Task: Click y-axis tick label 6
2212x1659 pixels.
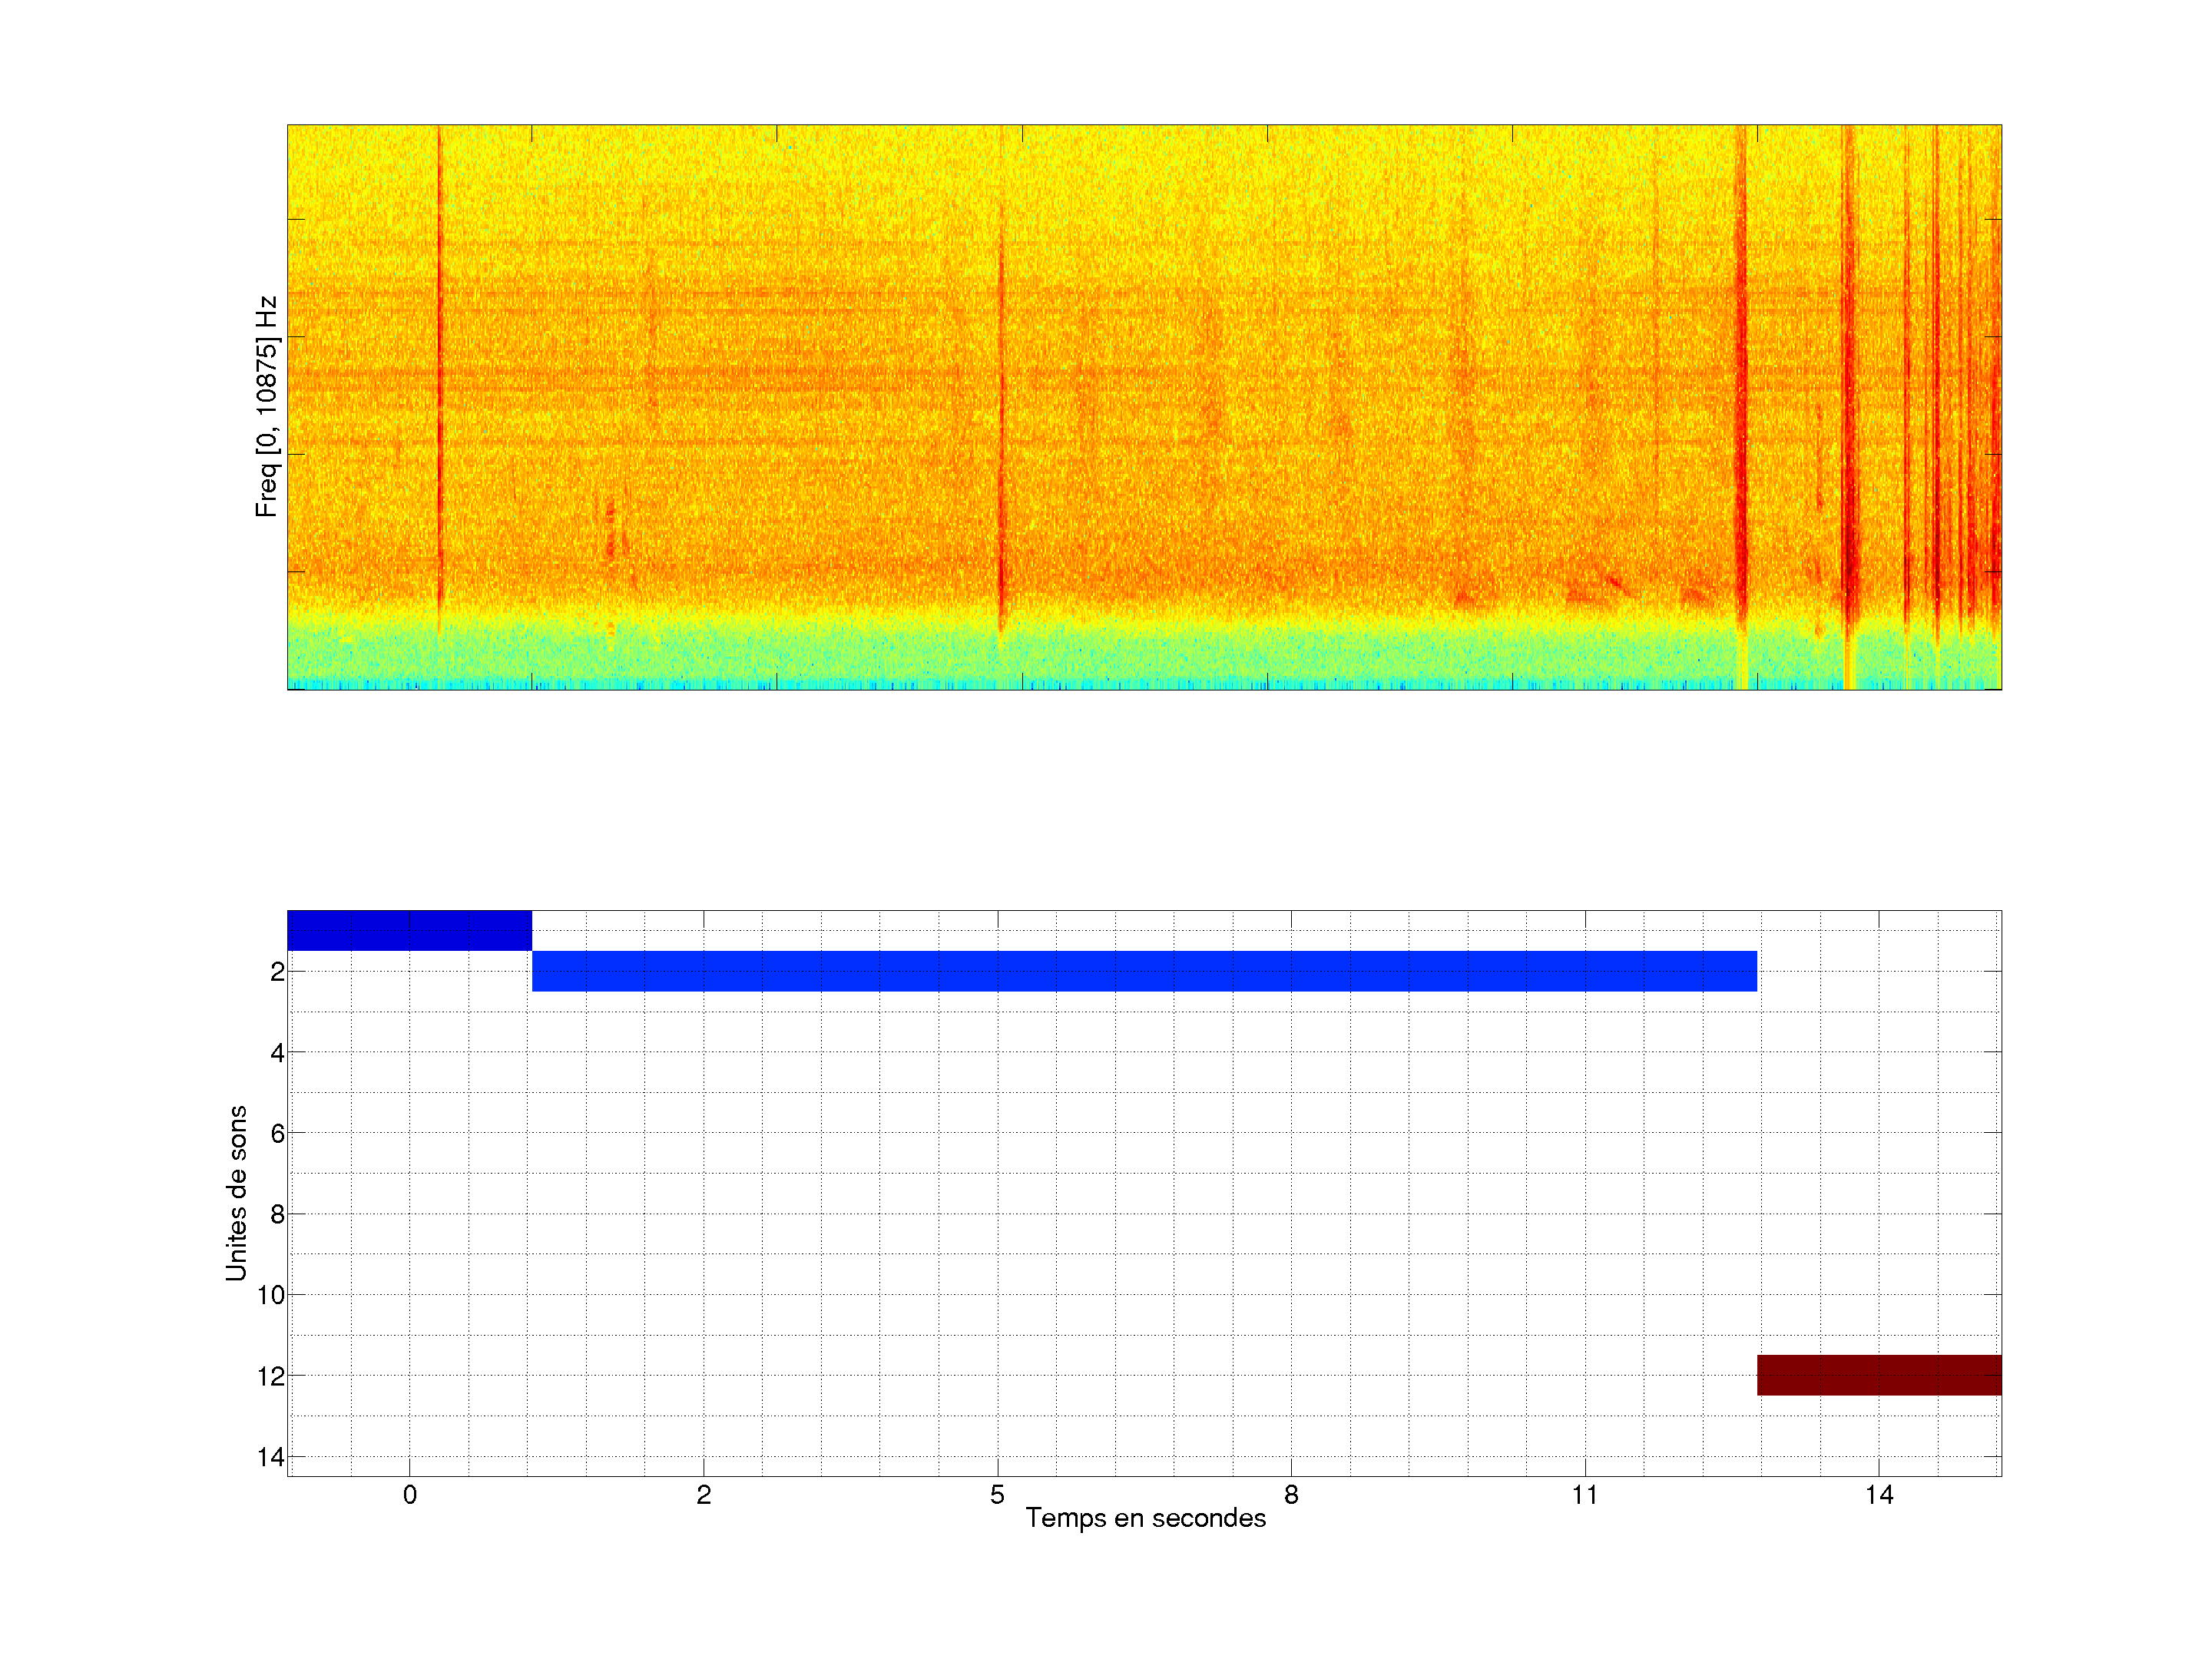Action: pos(277,1133)
